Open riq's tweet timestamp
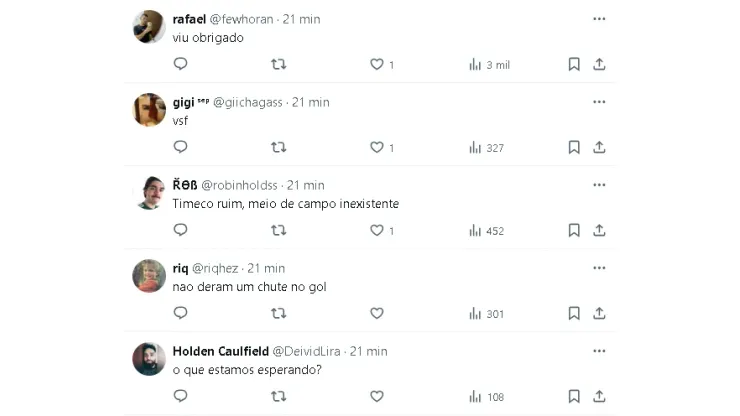This screenshot has height=416, width=740. [x=267, y=268]
